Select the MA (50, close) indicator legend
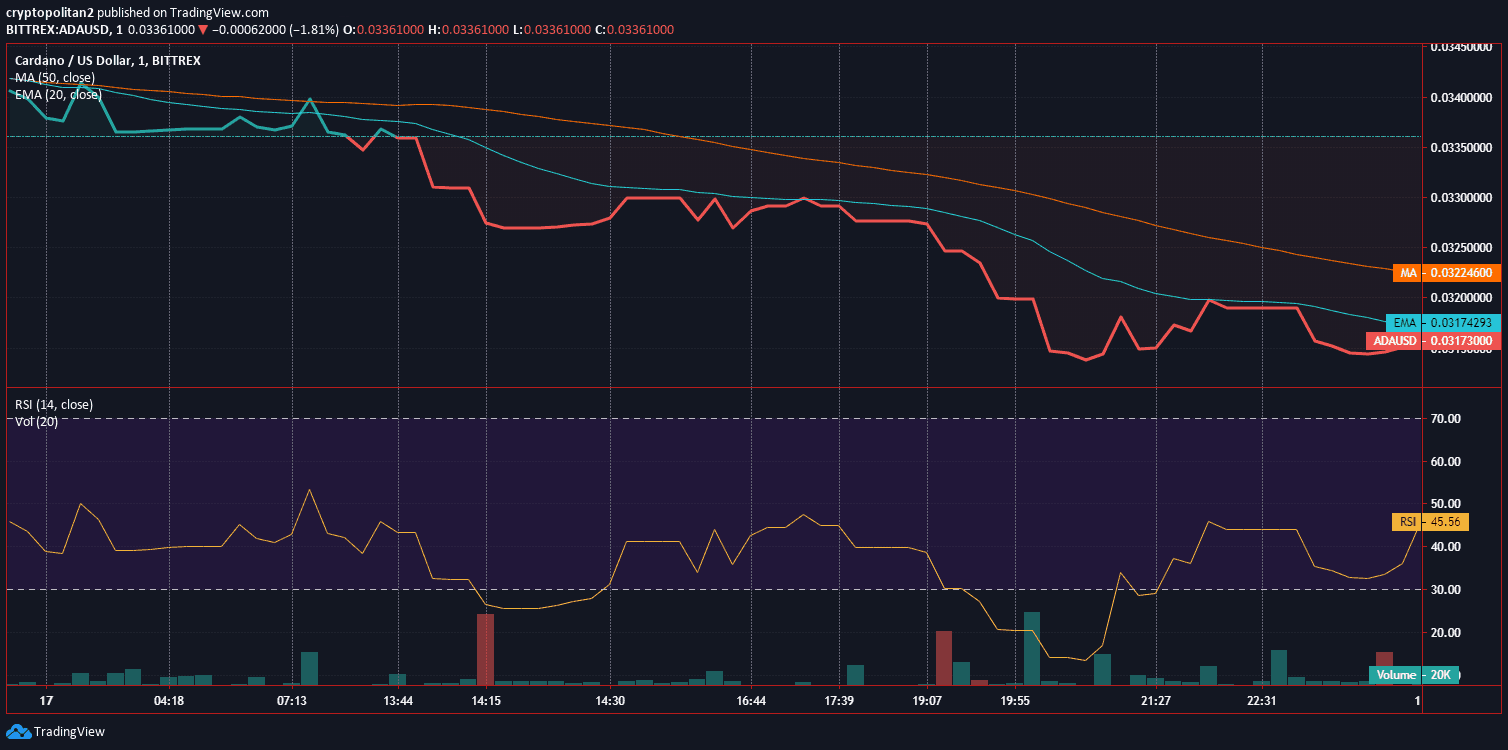This screenshot has width=1508, height=750. [x=55, y=77]
